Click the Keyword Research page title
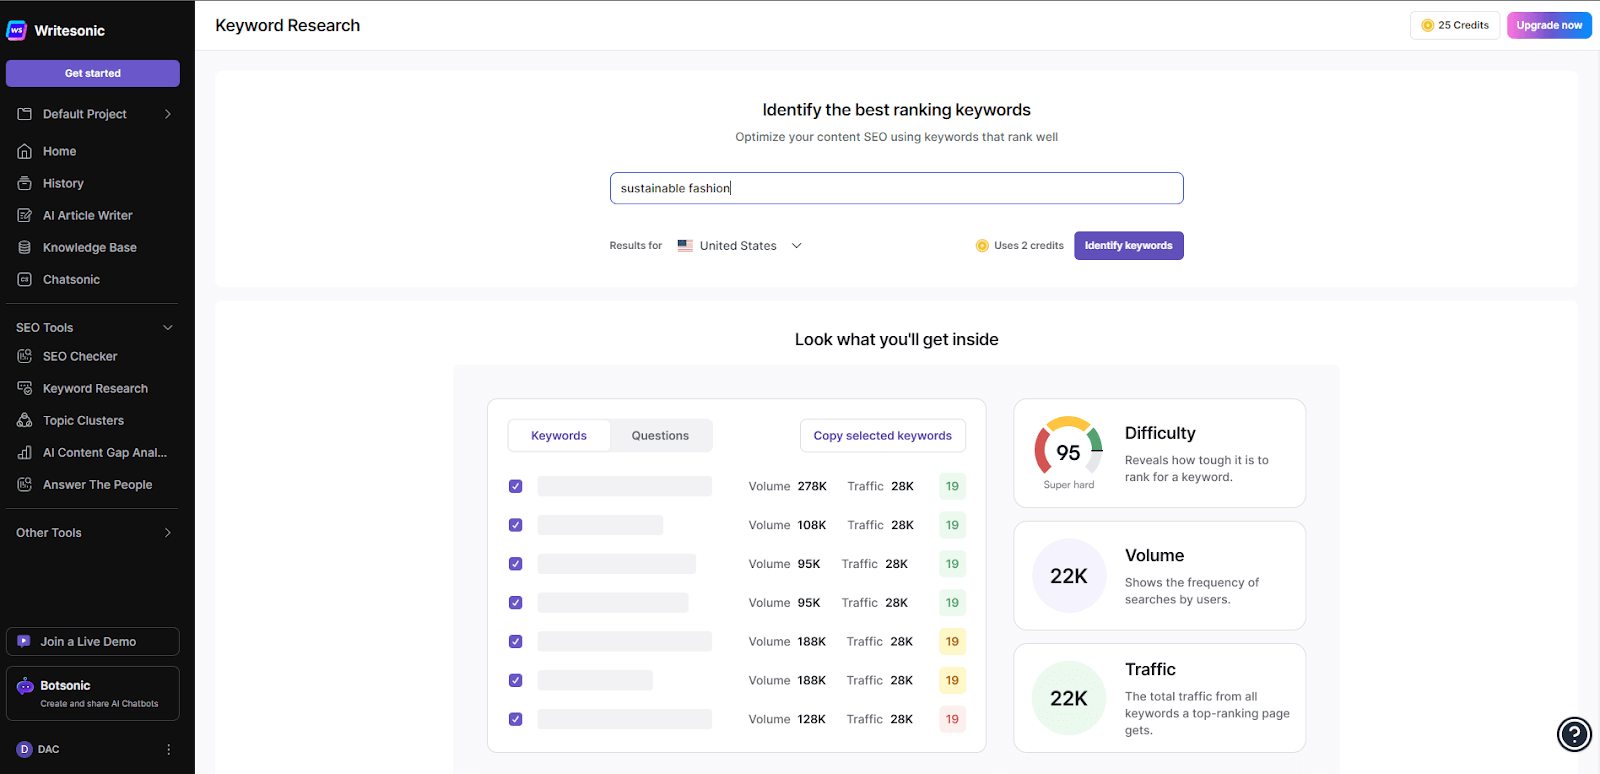 (x=288, y=25)
